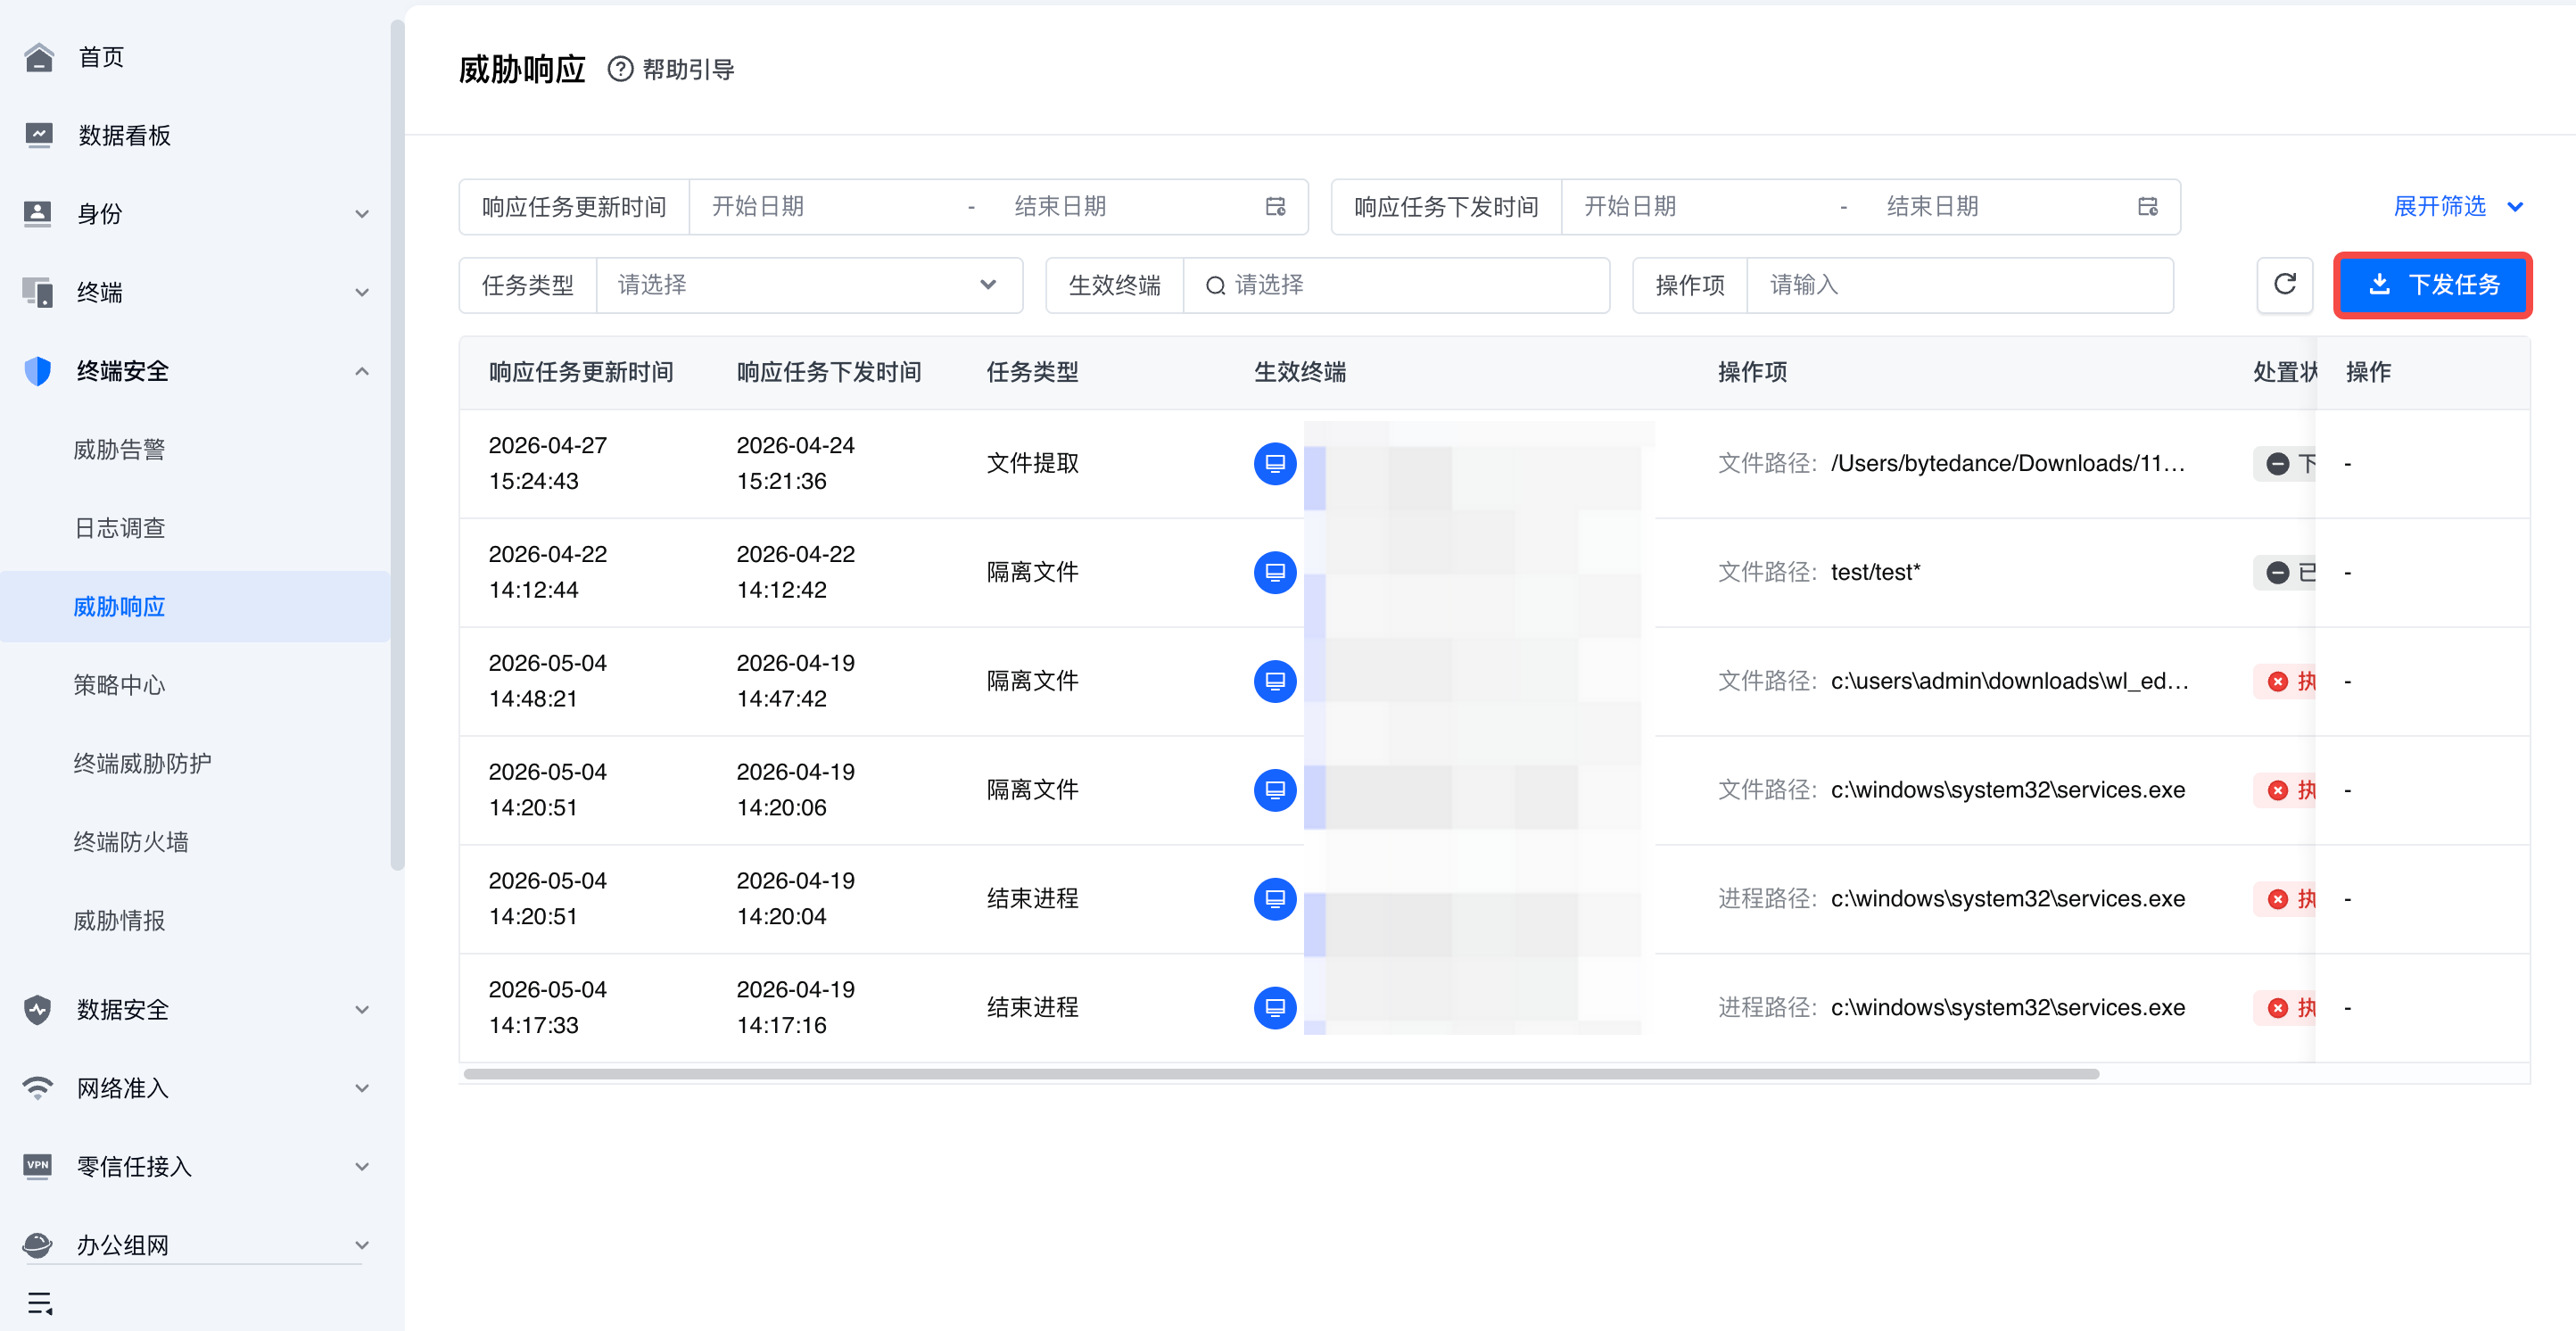The width and height of the screenshot is (2576, 1331).
Task: Click the 零信任接入 VPN icon
Action: tap(38, 1166)
